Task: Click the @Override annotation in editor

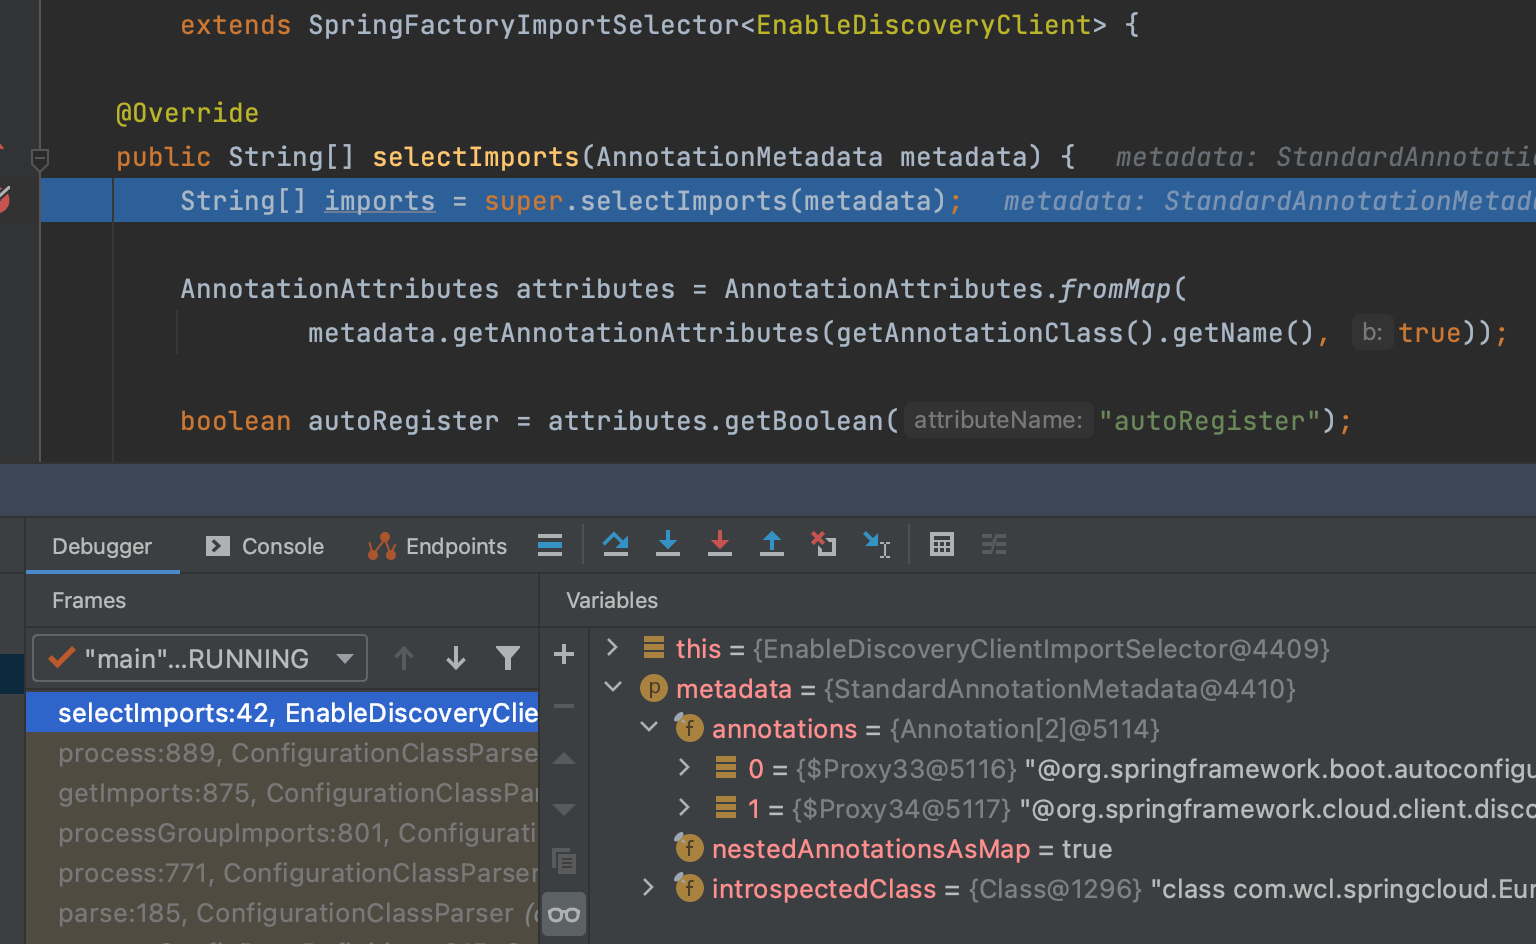Action: pos(187,113)
